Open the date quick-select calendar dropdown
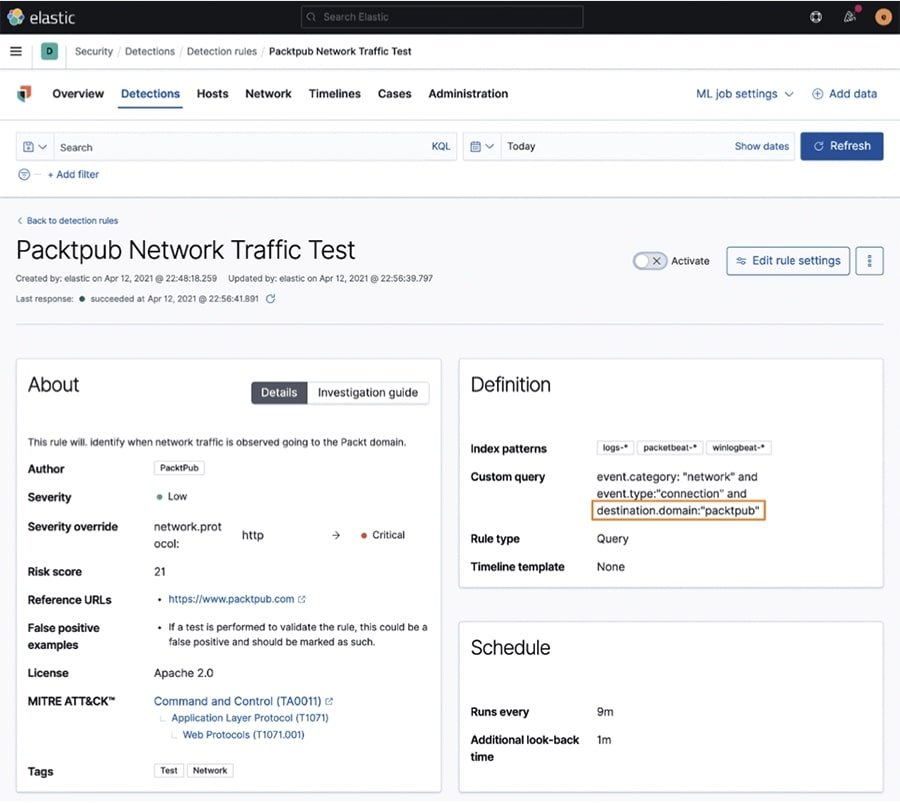Viewport: 900px width, 803px height. (481, 146)
